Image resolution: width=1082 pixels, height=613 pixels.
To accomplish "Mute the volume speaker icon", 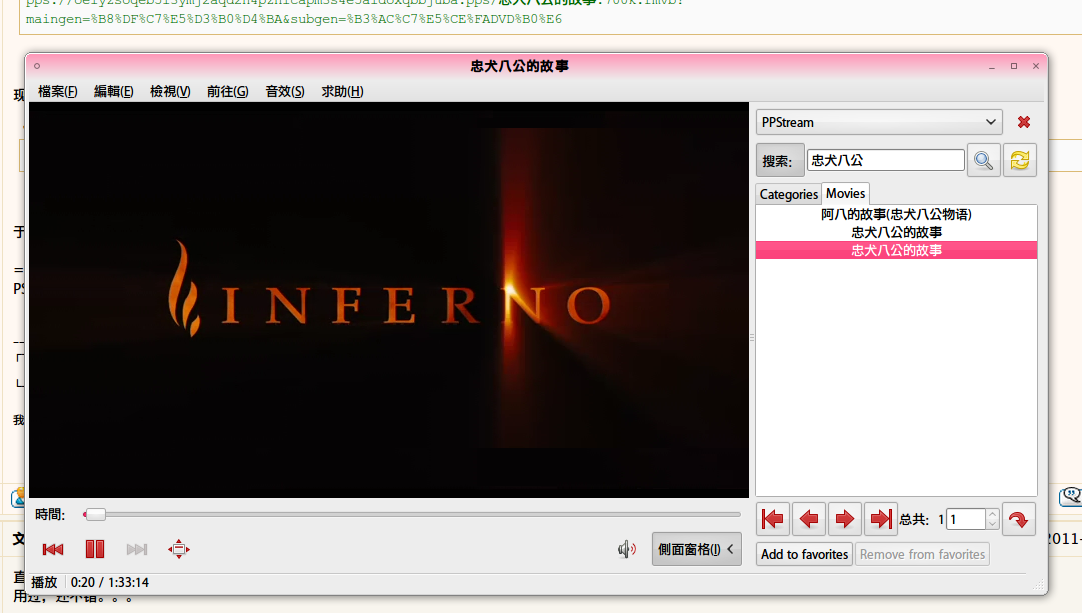I will click(x=627, y=549).
